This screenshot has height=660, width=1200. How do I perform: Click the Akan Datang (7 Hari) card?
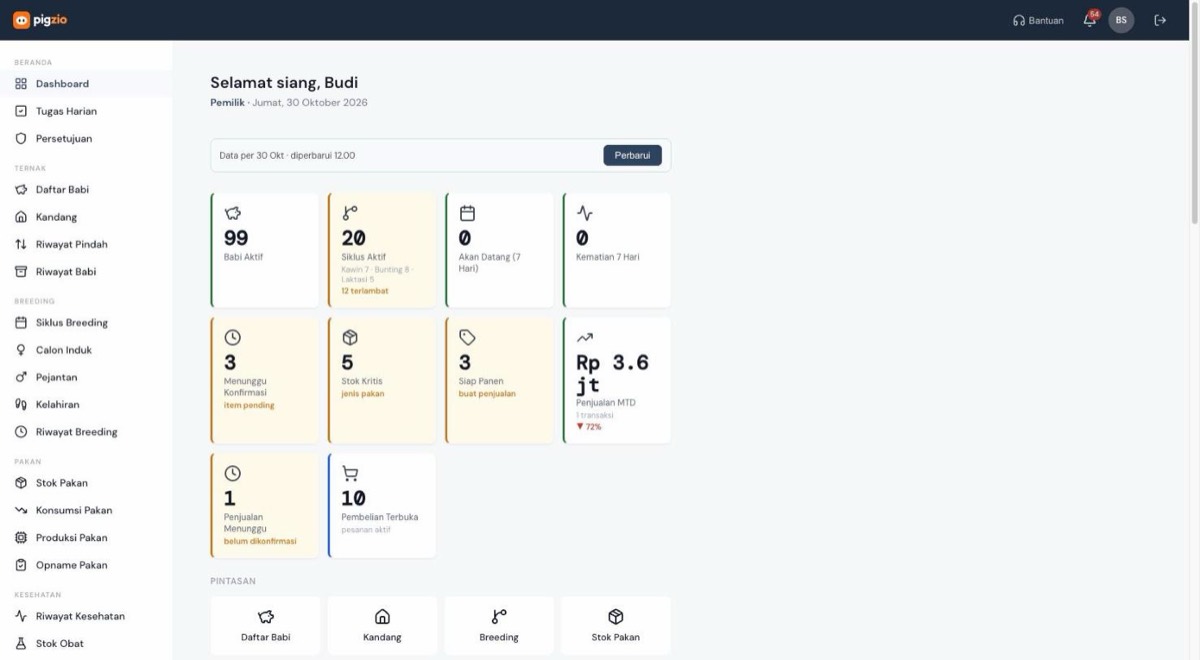499,250
